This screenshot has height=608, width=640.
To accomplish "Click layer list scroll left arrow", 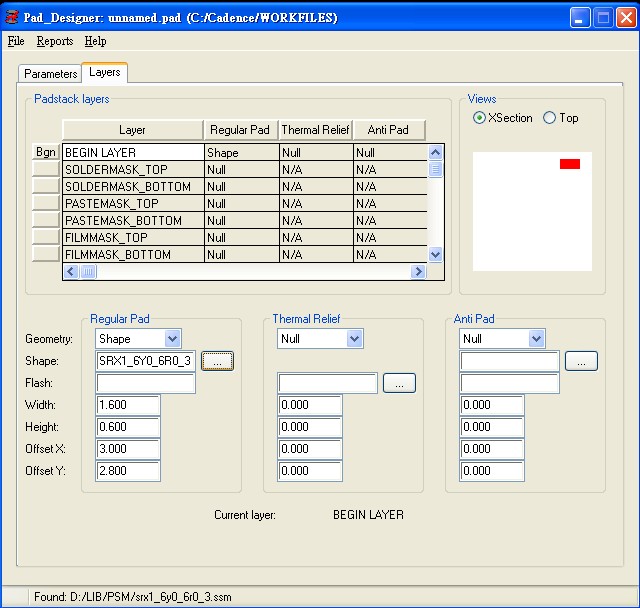I will [71, 272].
